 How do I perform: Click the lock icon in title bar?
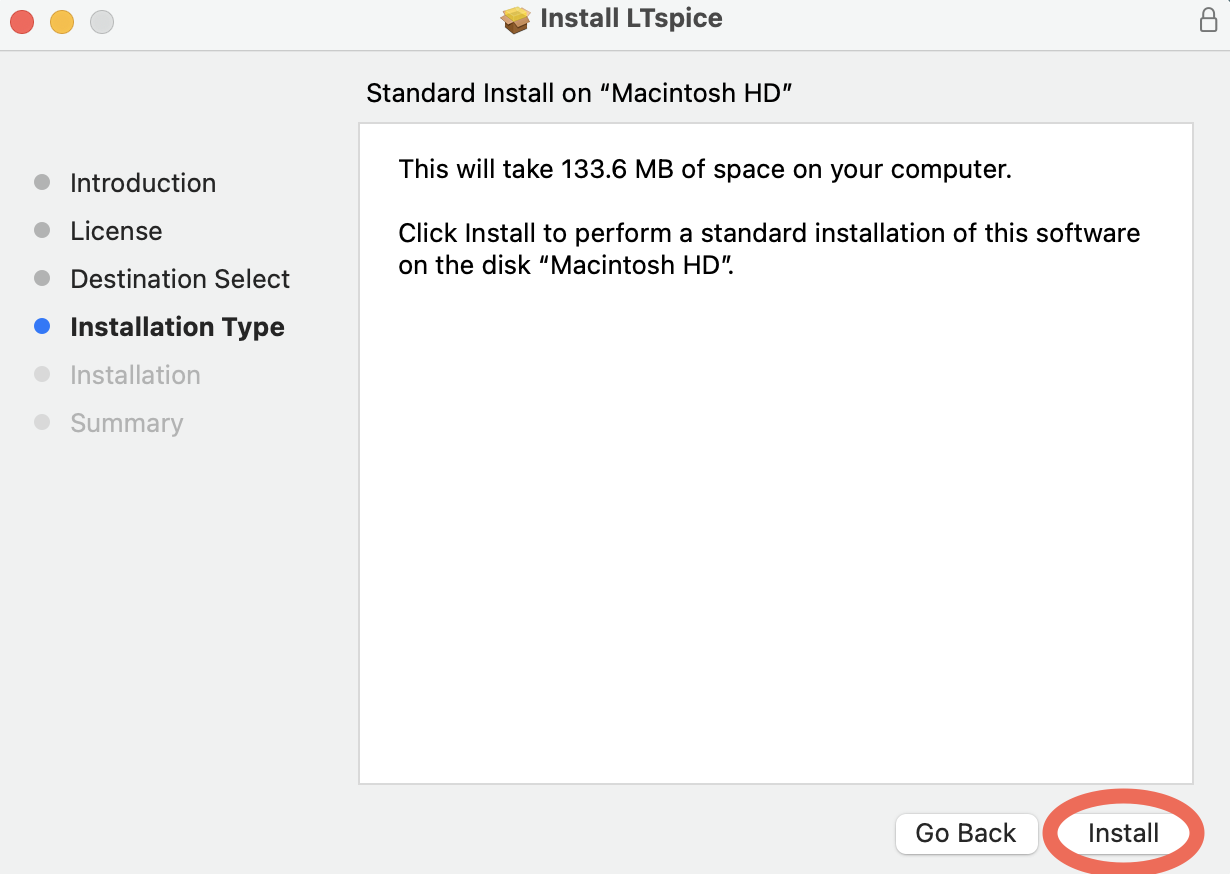(x=1208, y=21)
